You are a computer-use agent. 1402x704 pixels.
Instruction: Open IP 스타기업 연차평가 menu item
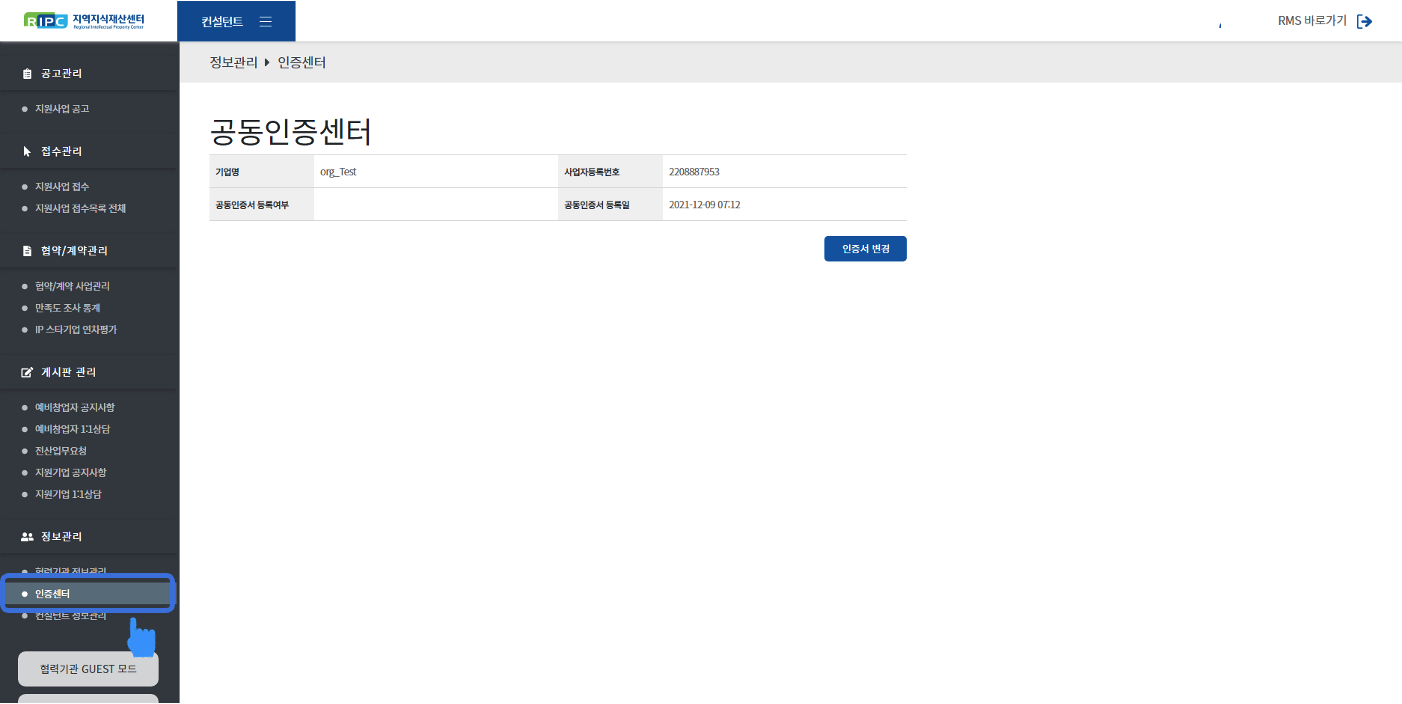(x=75, y=330)
